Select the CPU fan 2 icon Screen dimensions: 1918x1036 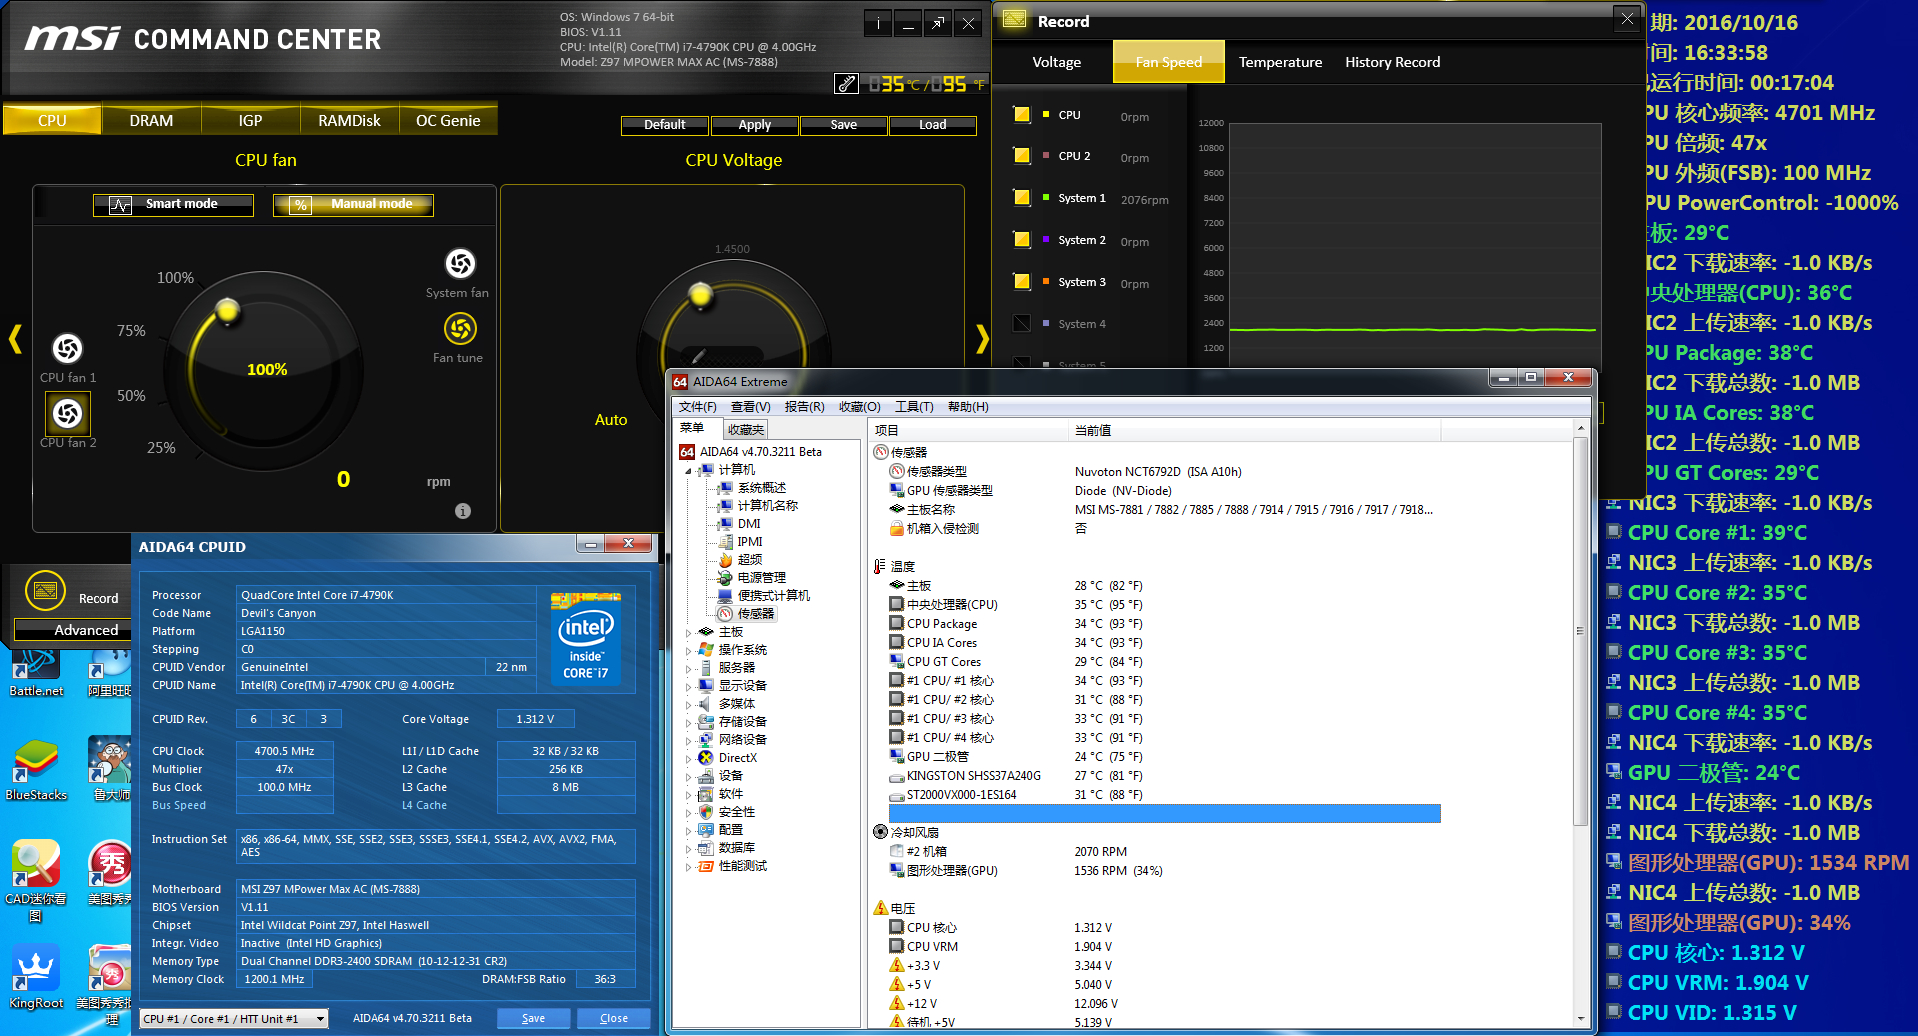[x=68, y=413]
